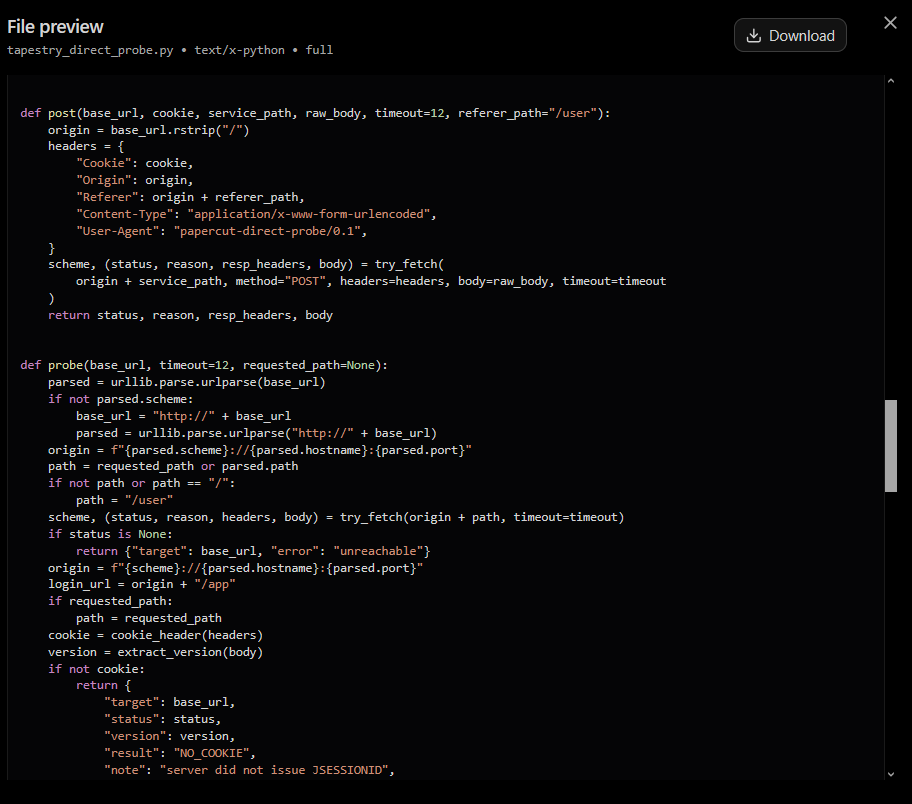Click the Download button

[790, 35]
